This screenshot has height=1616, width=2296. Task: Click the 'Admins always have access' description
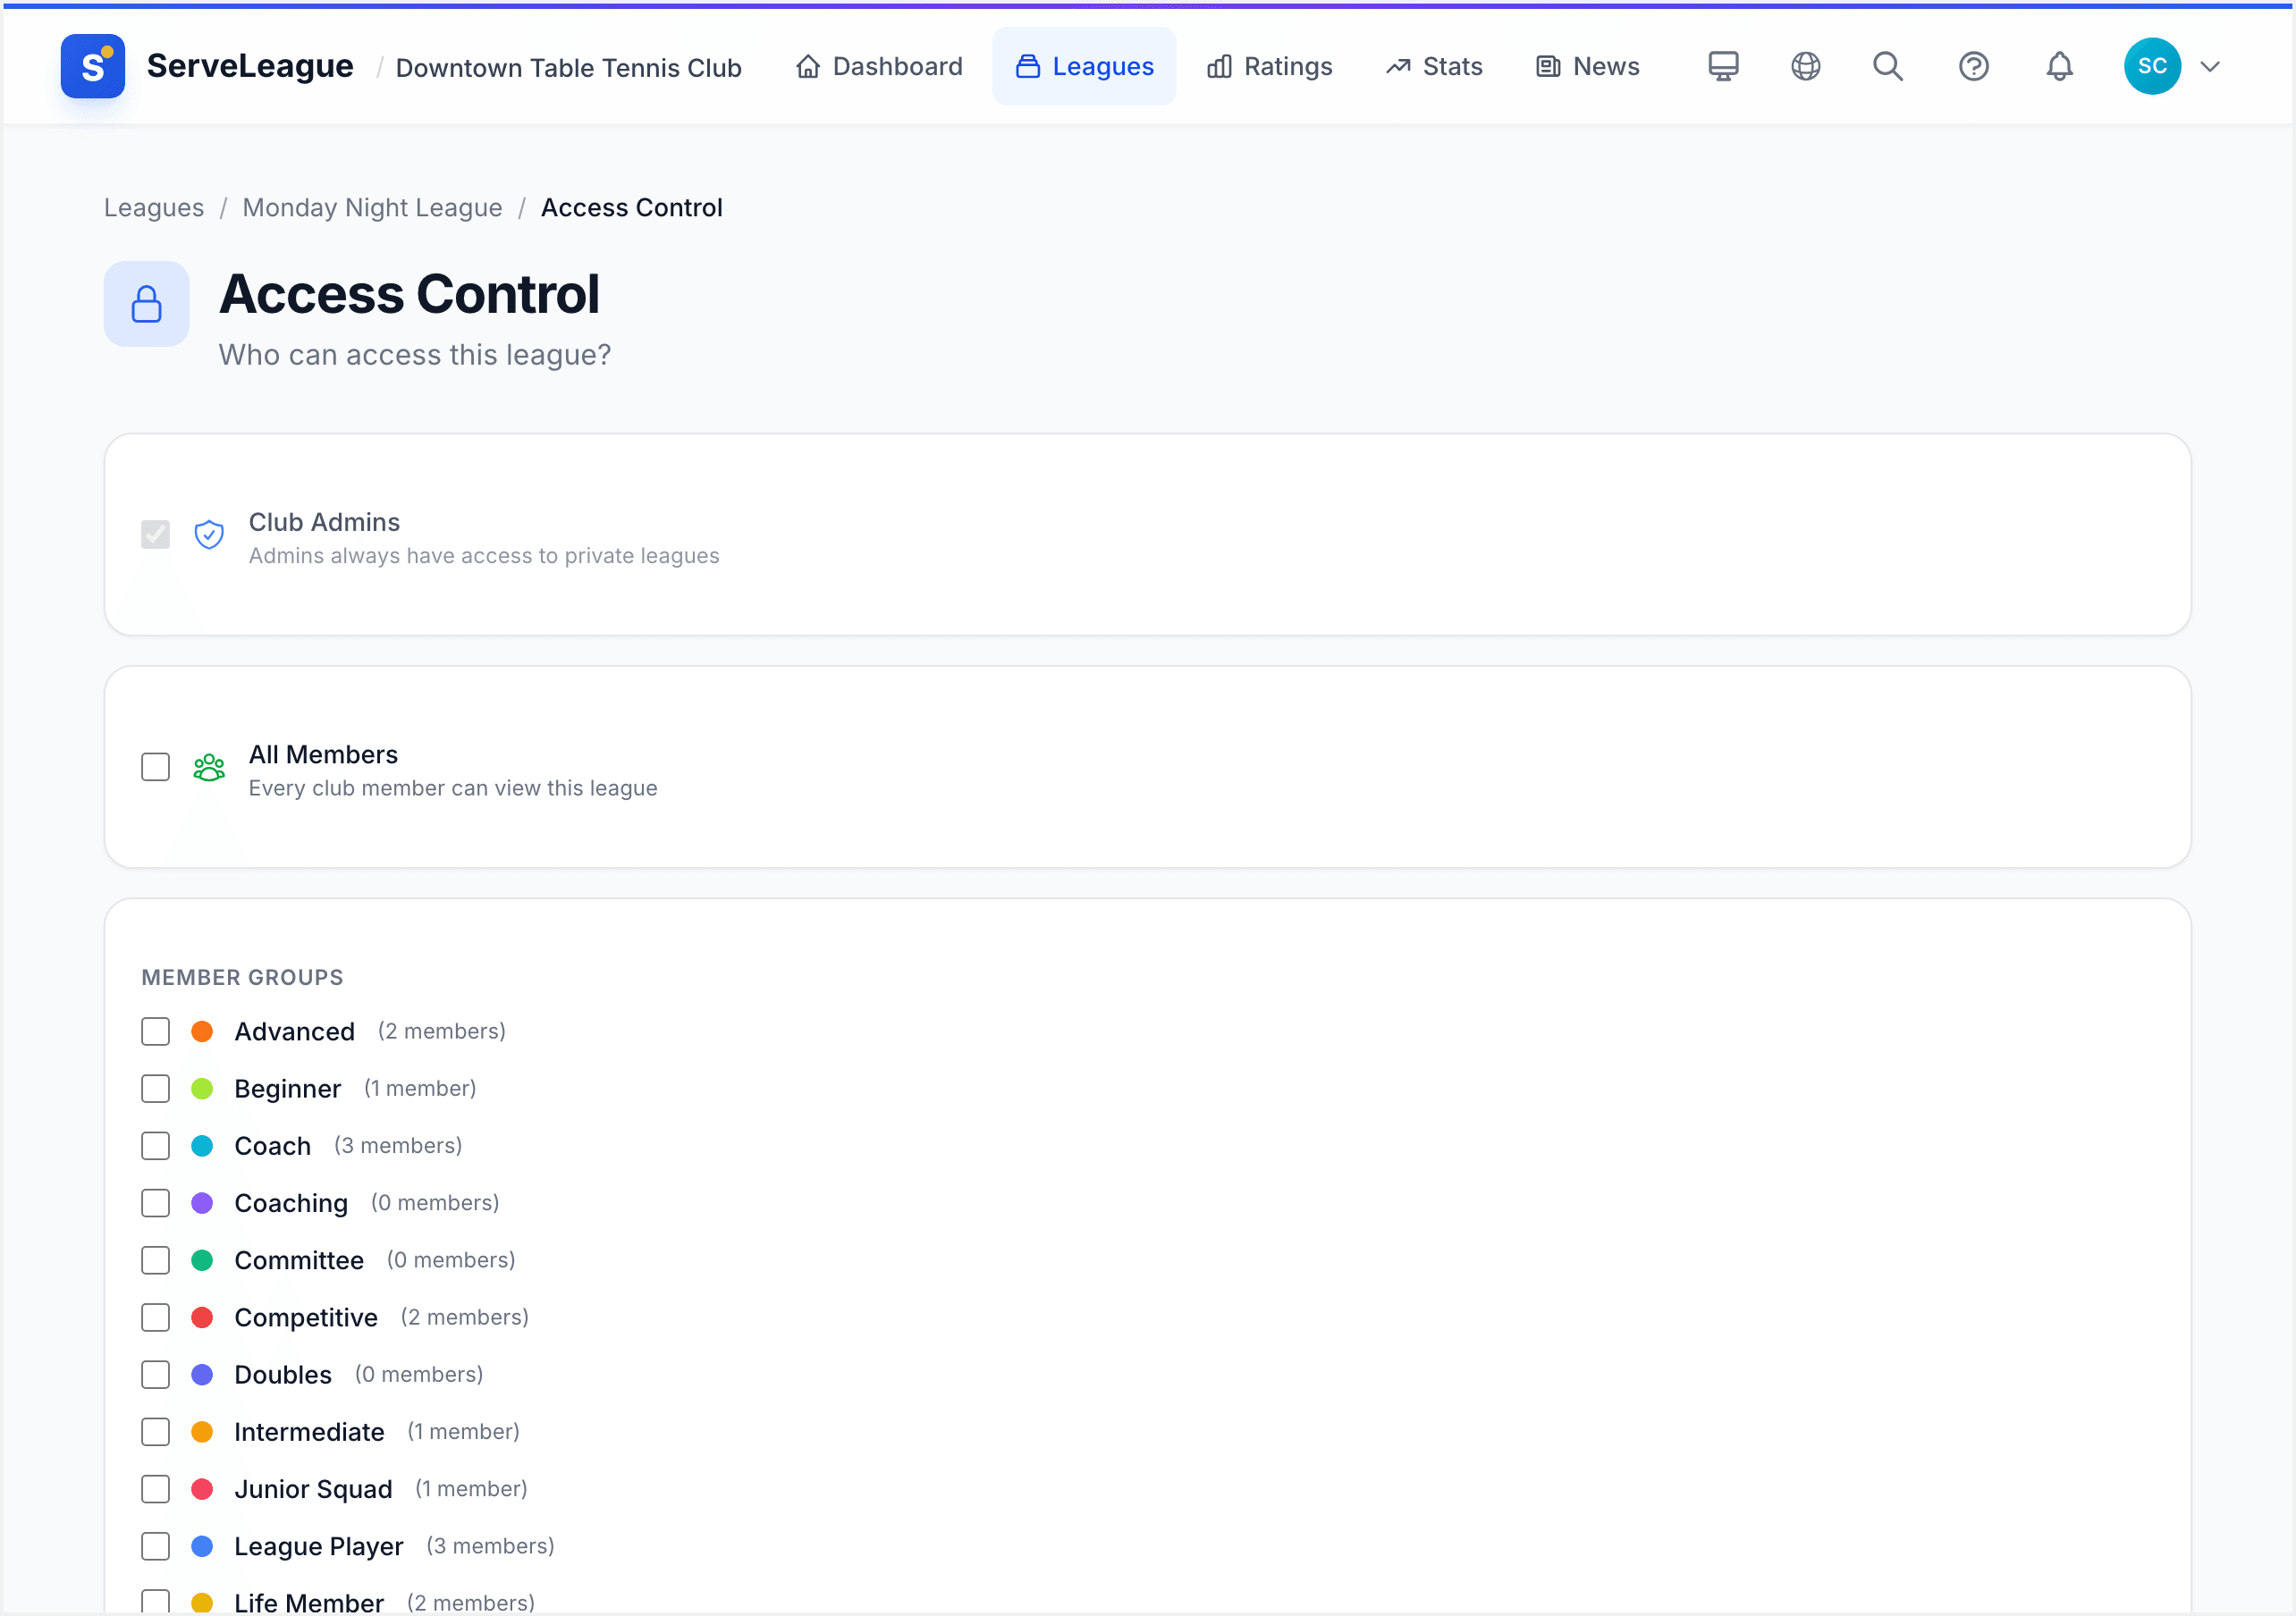[484, 556]
